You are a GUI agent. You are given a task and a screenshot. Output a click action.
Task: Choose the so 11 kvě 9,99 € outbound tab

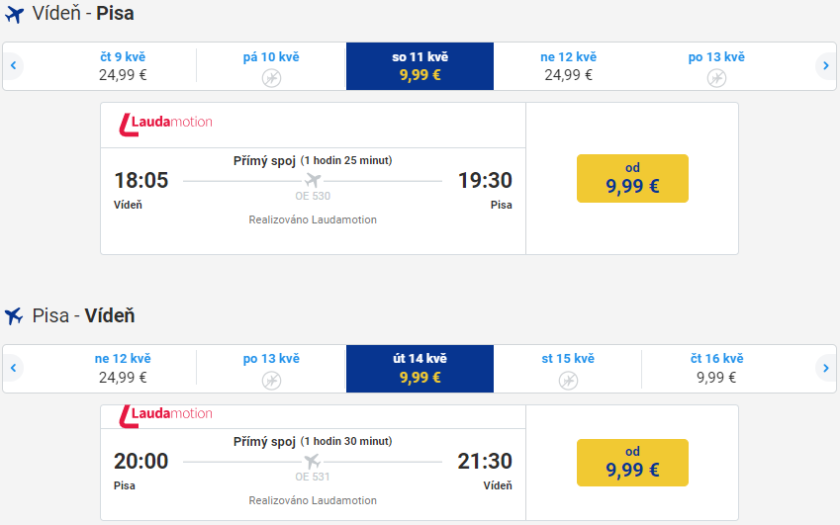420,66
